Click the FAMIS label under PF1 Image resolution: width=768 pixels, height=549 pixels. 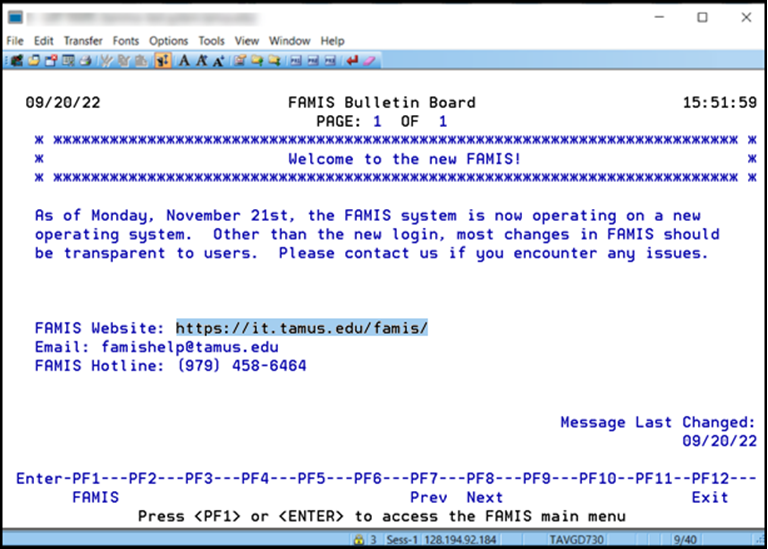[96, 497]
